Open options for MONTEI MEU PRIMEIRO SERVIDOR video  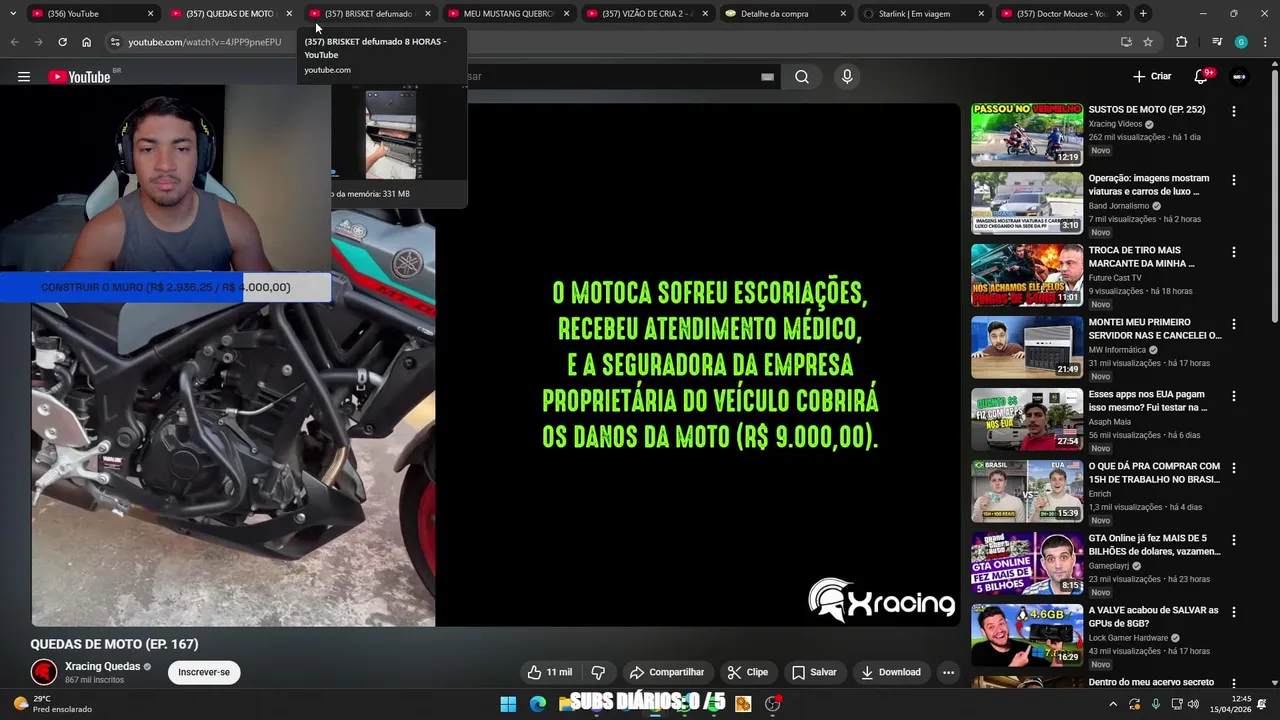1233,325
